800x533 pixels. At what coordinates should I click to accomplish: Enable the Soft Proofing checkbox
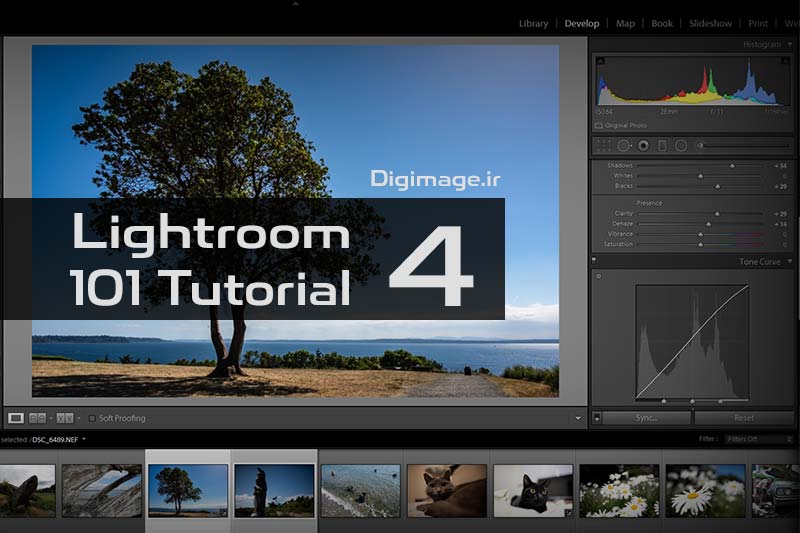click(92, 418)
